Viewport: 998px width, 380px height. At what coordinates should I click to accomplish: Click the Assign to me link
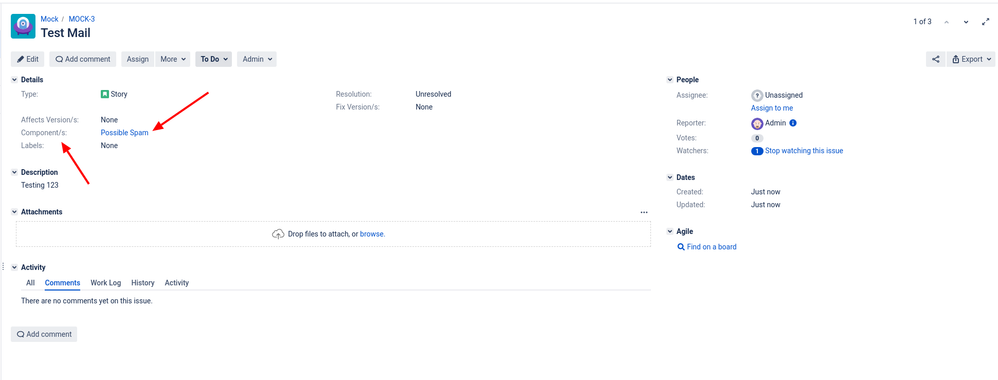pos(771,108)
